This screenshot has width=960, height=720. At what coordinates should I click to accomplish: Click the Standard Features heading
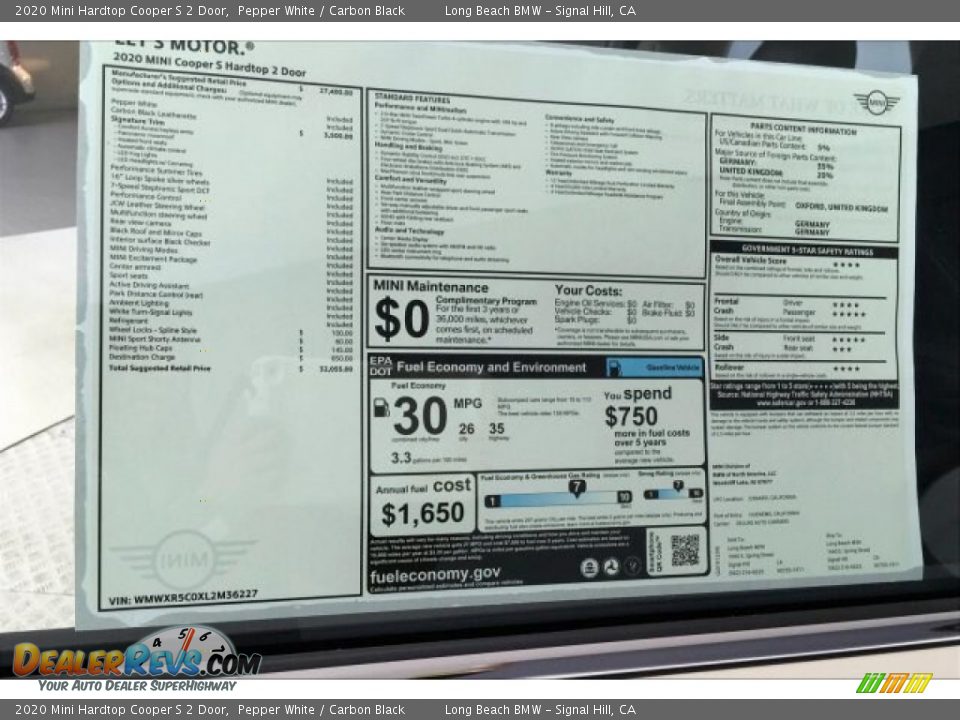pos(412,98)
